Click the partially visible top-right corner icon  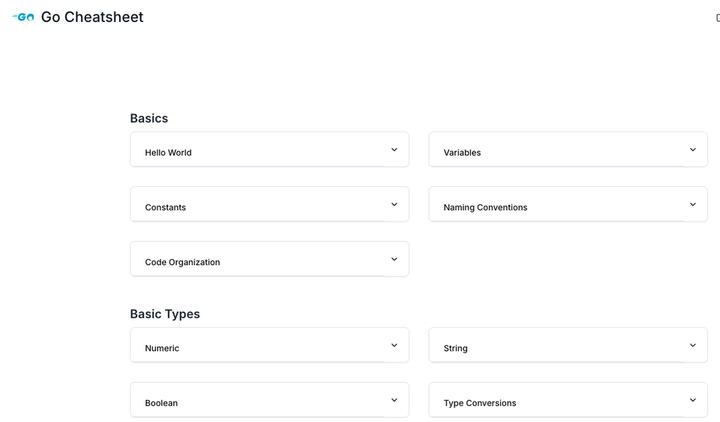tap(716, 18)
